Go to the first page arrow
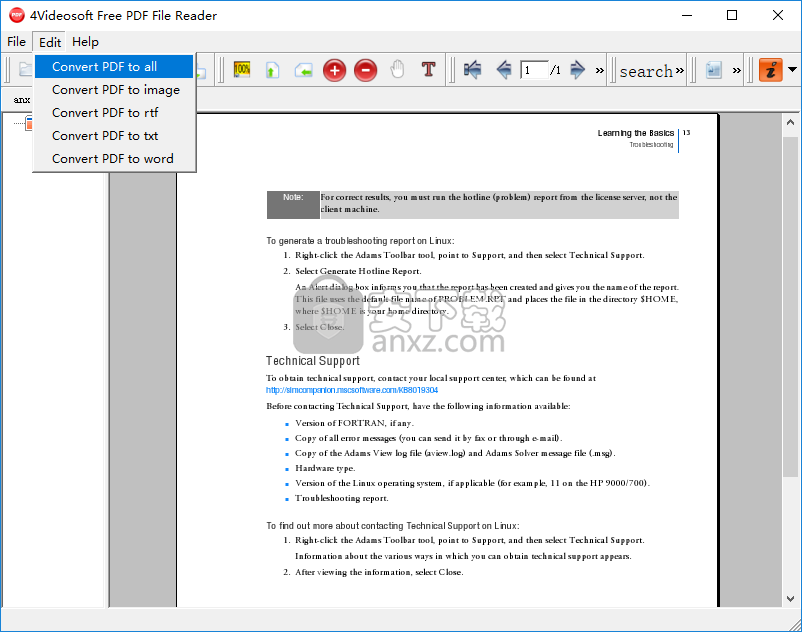Viewport: 802px width, 632px height. [472, 70]
